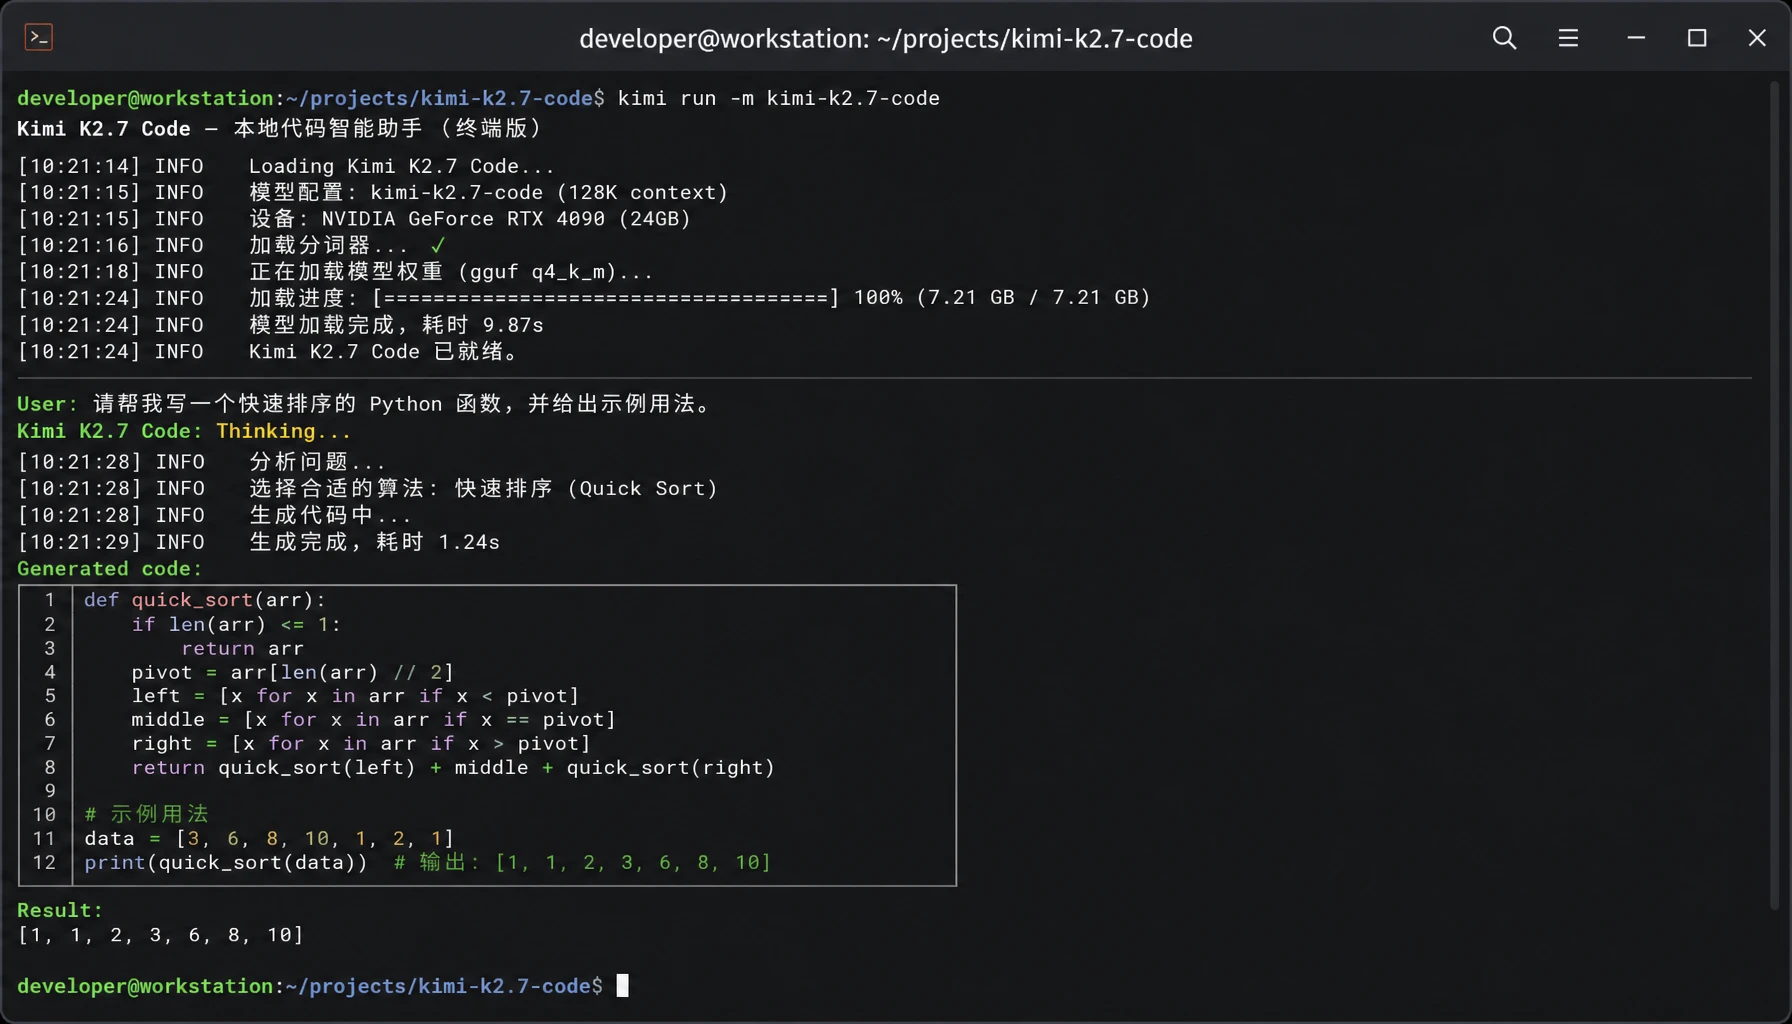This screenshot has width=1792, height=1024.
Task: Click the window title 'developer@workstation: ~/projects/kimi-k2.7-code'
Action: click(x=886, y=38)
